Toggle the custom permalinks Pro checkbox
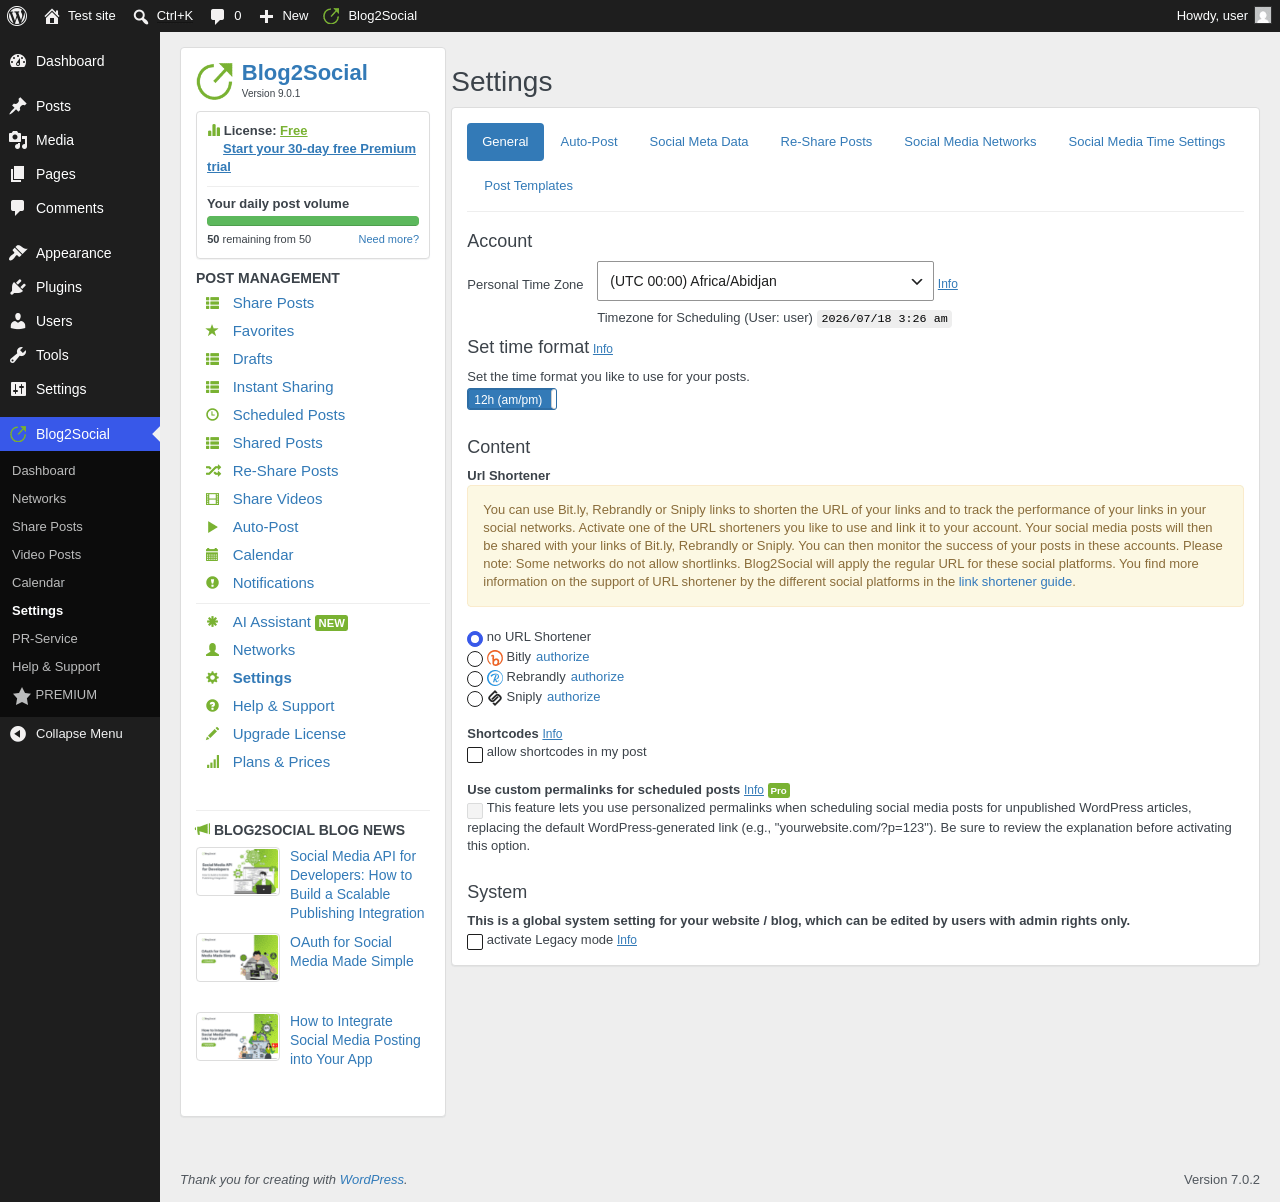Screen dimensions: 1280x1202 pos(475,811)
